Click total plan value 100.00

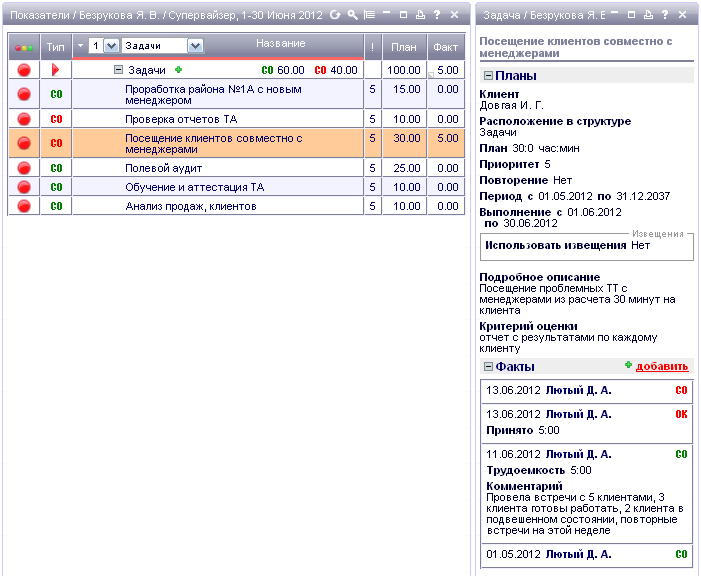coord(404,70)
